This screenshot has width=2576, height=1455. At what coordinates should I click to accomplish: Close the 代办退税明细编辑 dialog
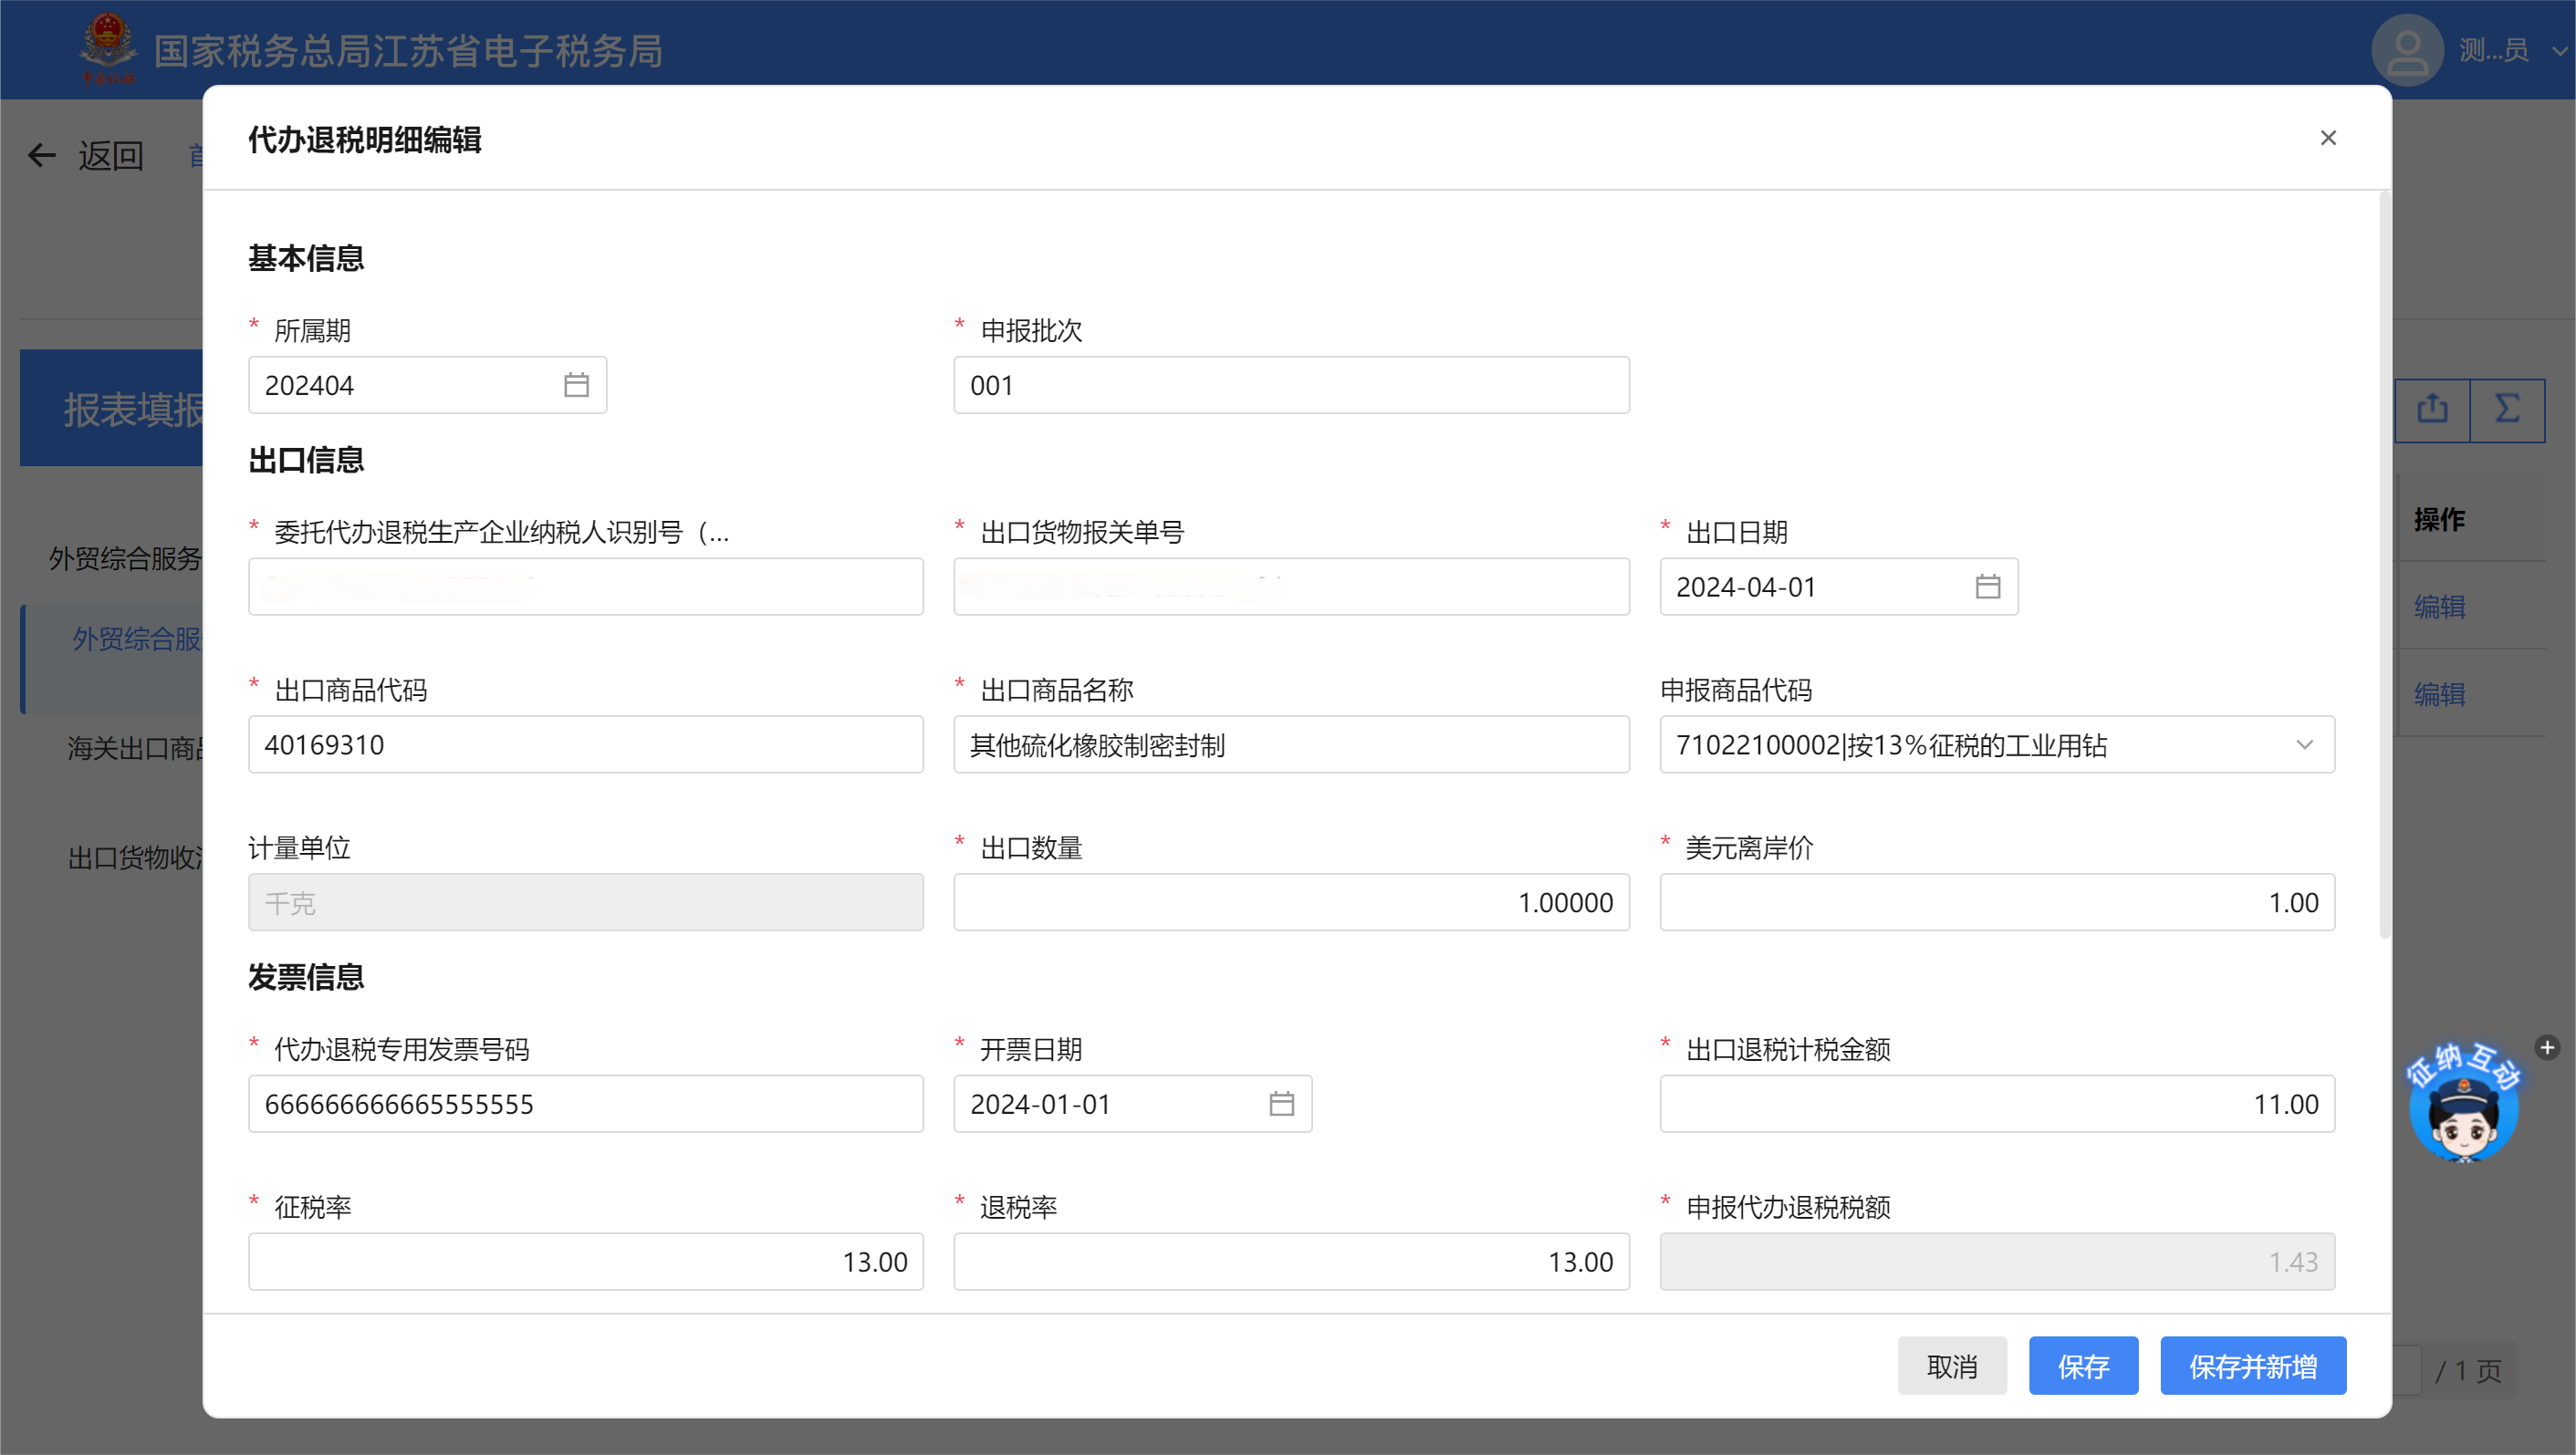point(2327,138)
